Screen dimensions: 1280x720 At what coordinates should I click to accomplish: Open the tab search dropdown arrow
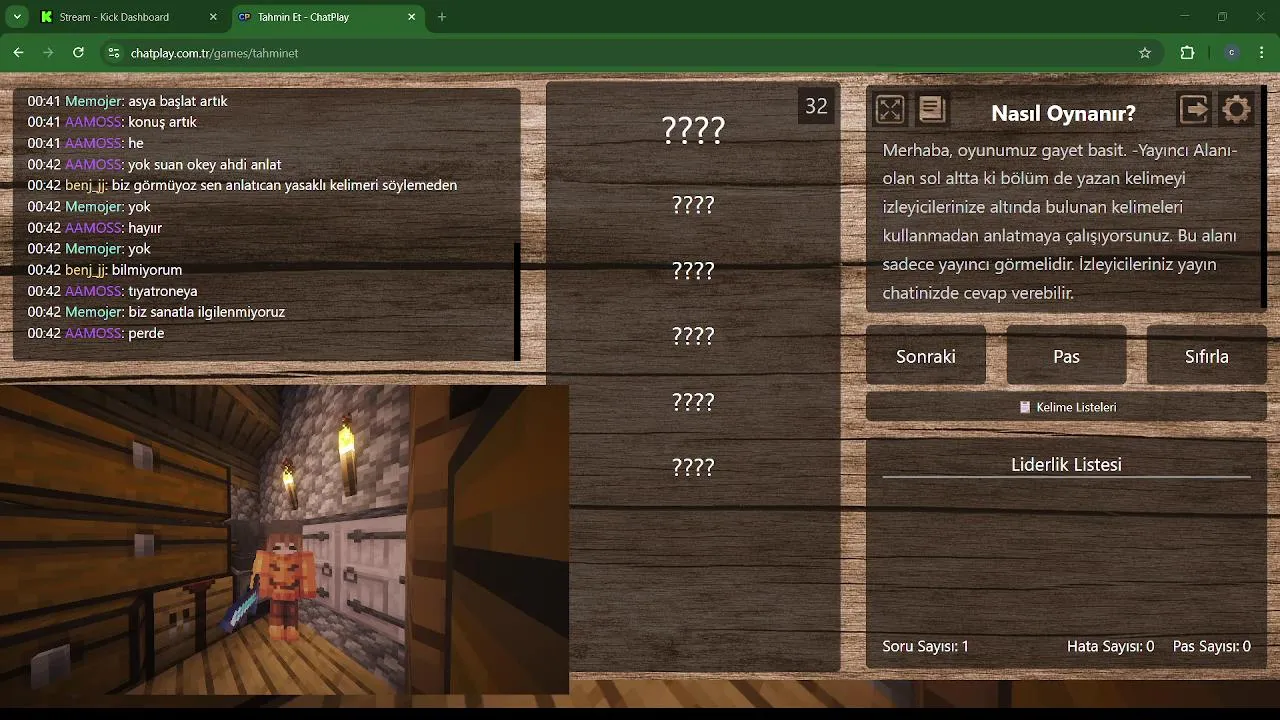tap(17, 17)
